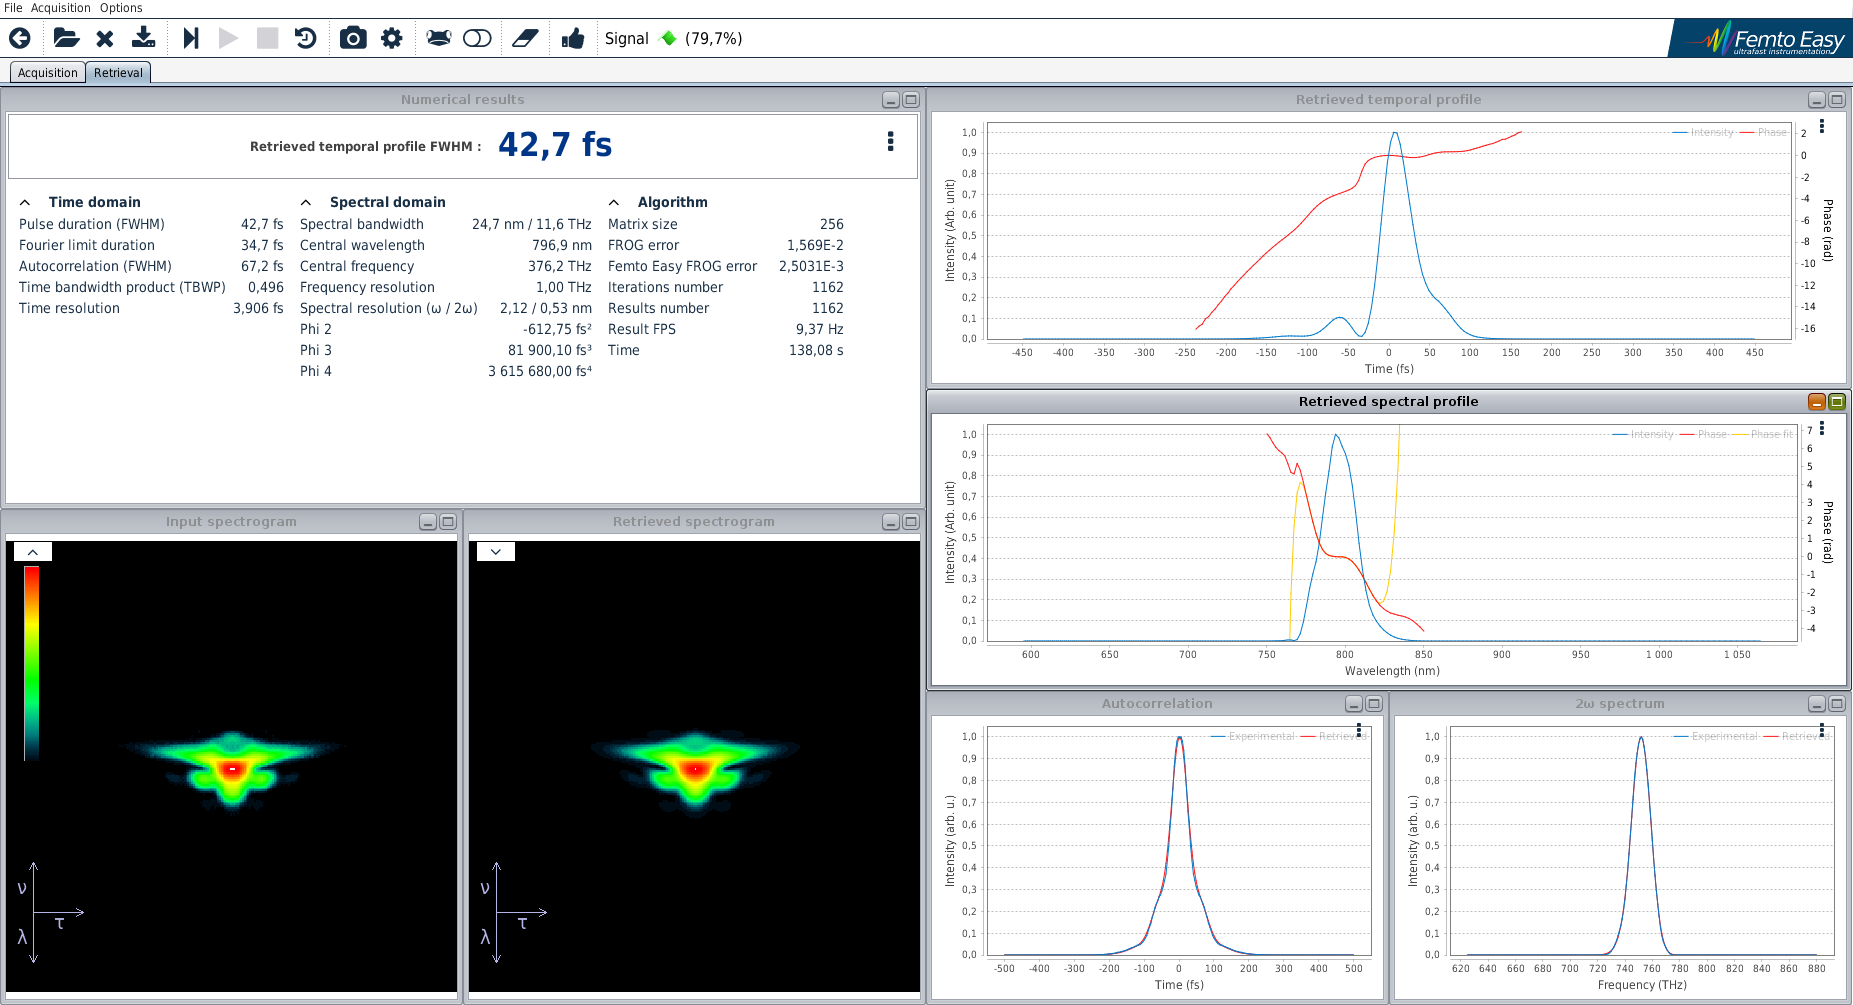Expand the Retrieved spectrogram colorbar chevron
This screenshot has height=1005, width=1853.
[x=496, y=551]
